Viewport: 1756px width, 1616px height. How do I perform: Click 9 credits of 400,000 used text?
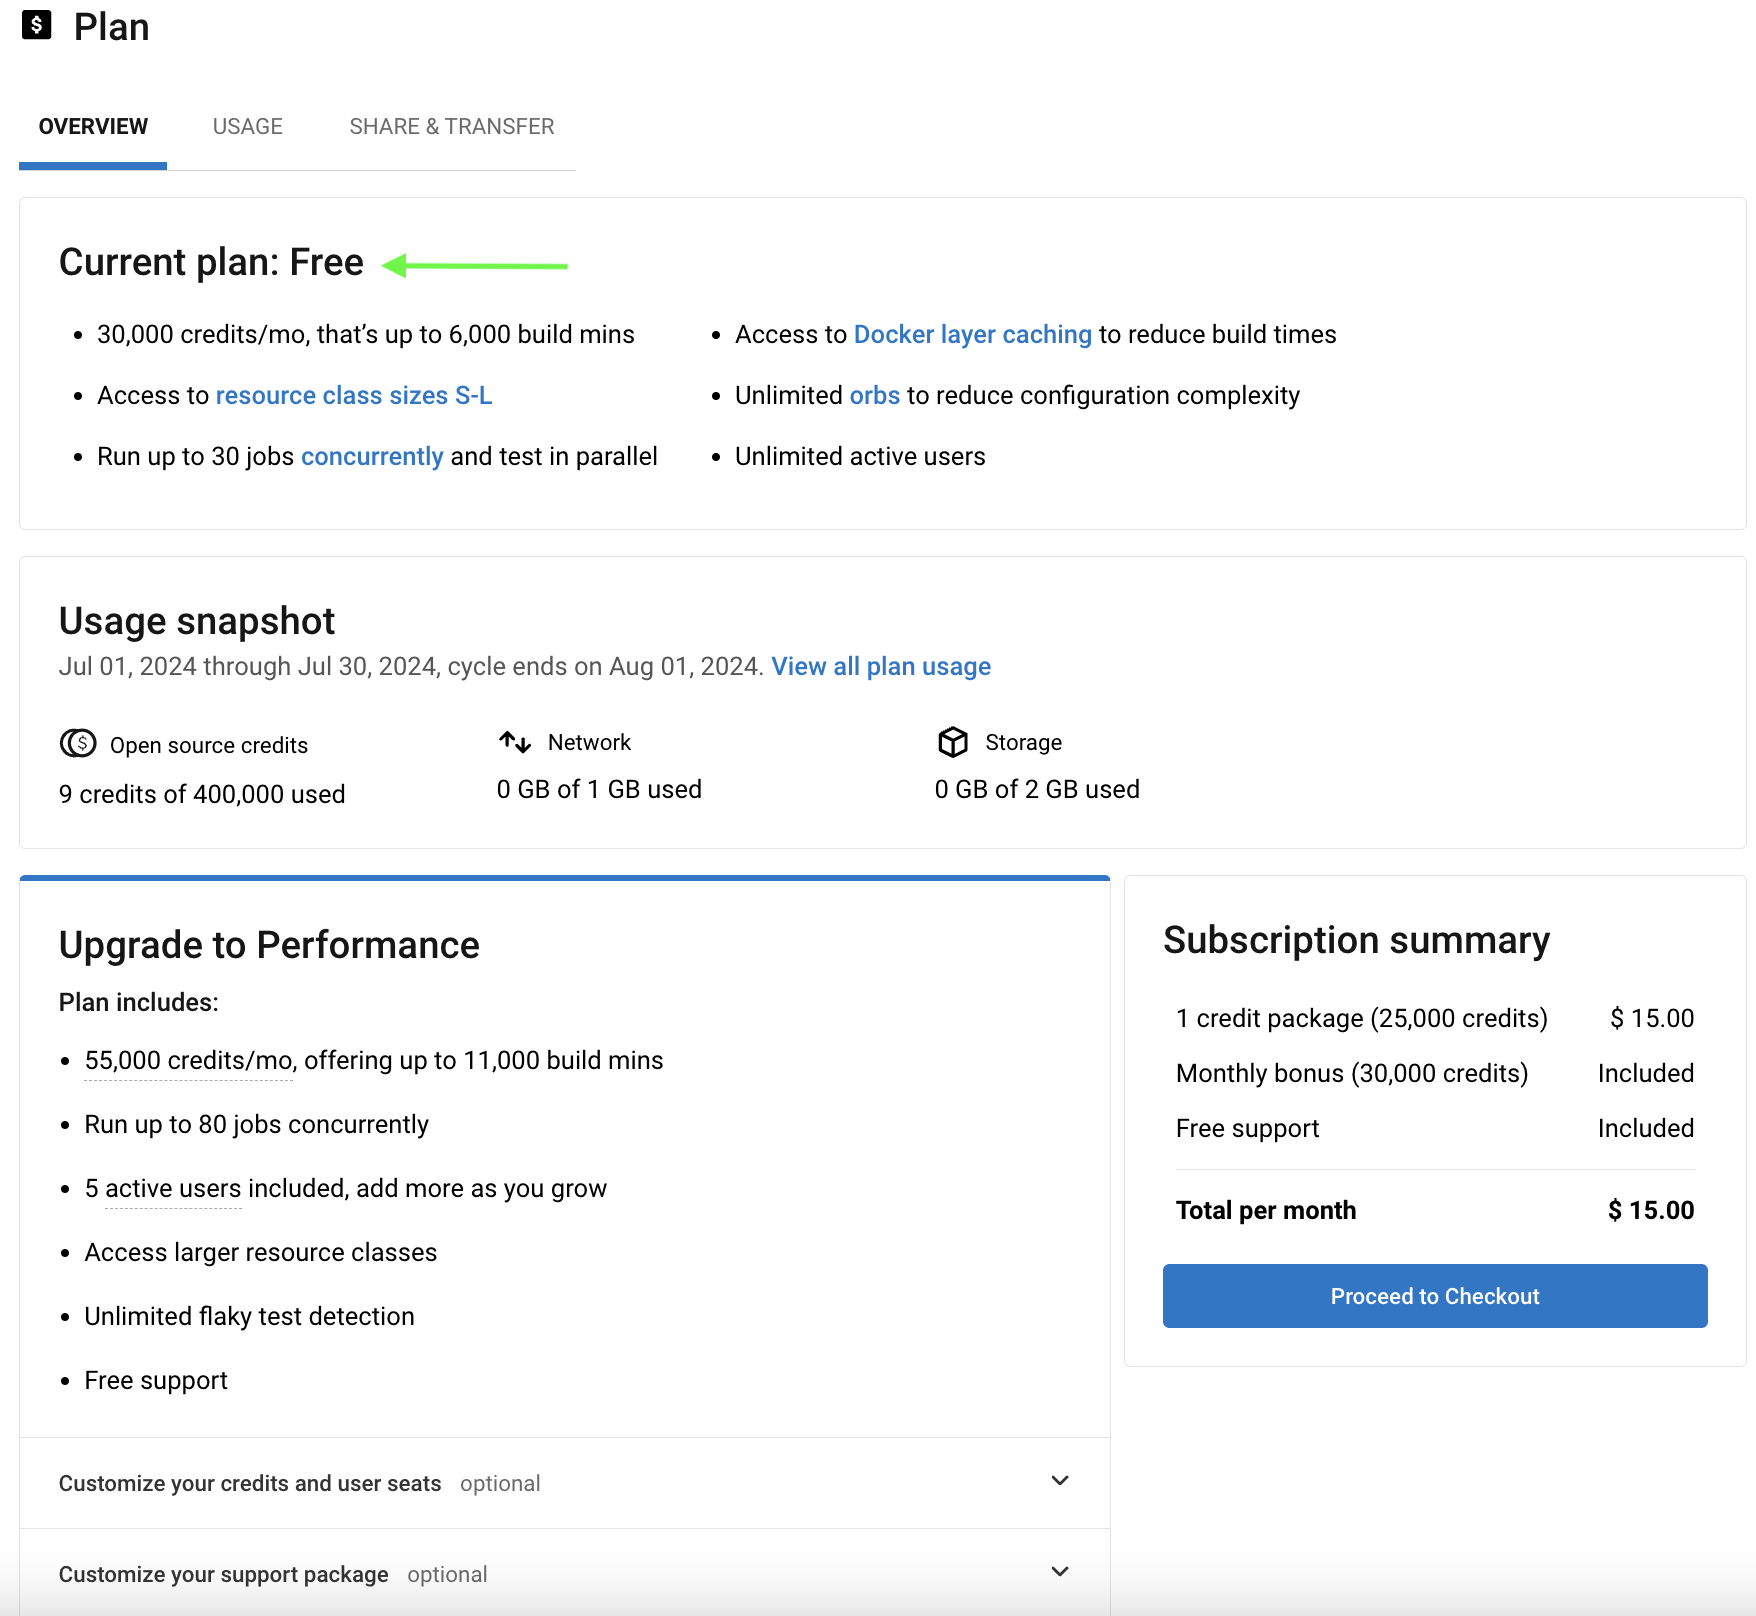202,795
